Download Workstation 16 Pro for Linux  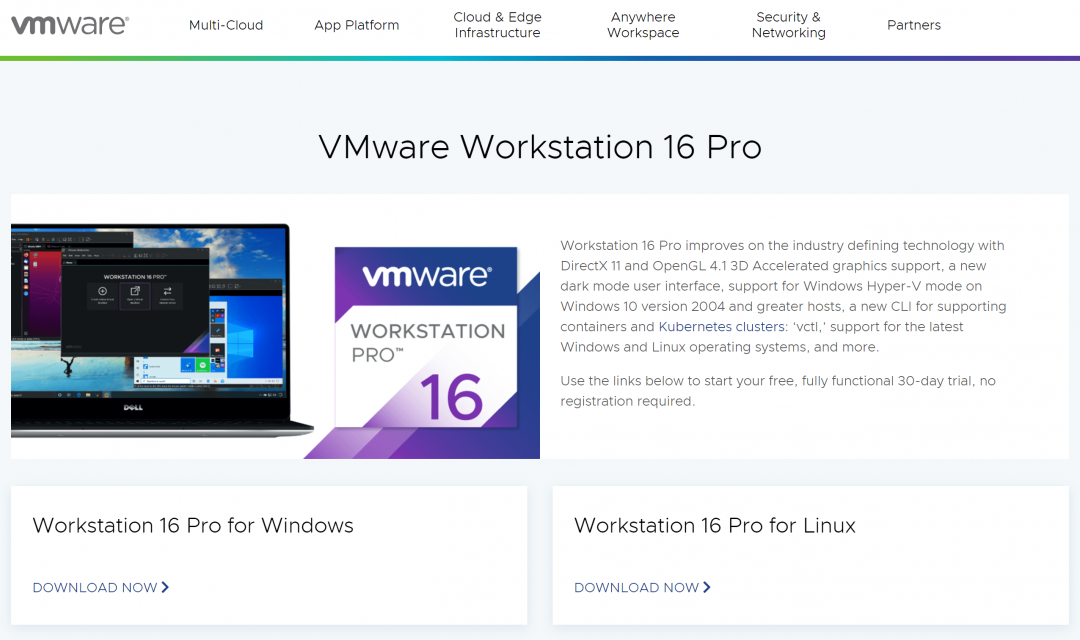pyautogui.click(x=635, y=588)
